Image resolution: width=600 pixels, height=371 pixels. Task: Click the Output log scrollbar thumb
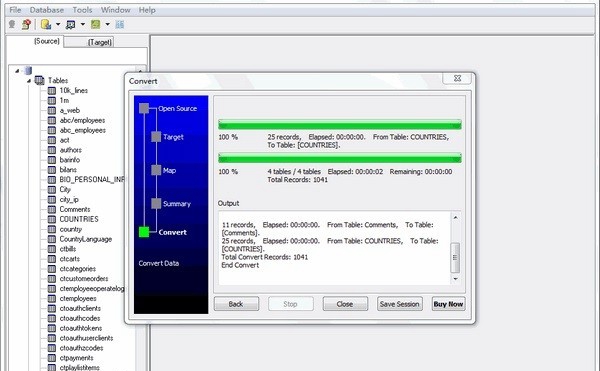pyautogui.click(x=455, y=257)
